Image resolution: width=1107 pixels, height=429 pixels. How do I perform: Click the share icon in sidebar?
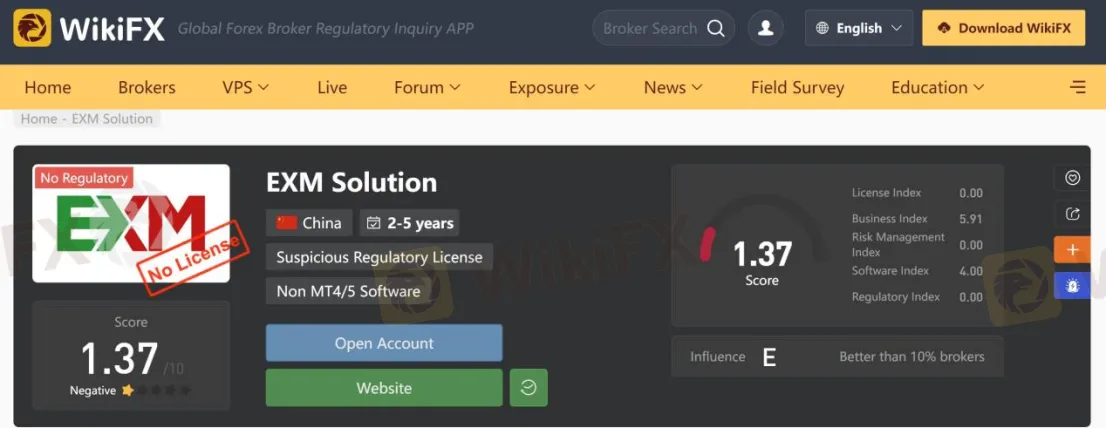point(1072,213)
